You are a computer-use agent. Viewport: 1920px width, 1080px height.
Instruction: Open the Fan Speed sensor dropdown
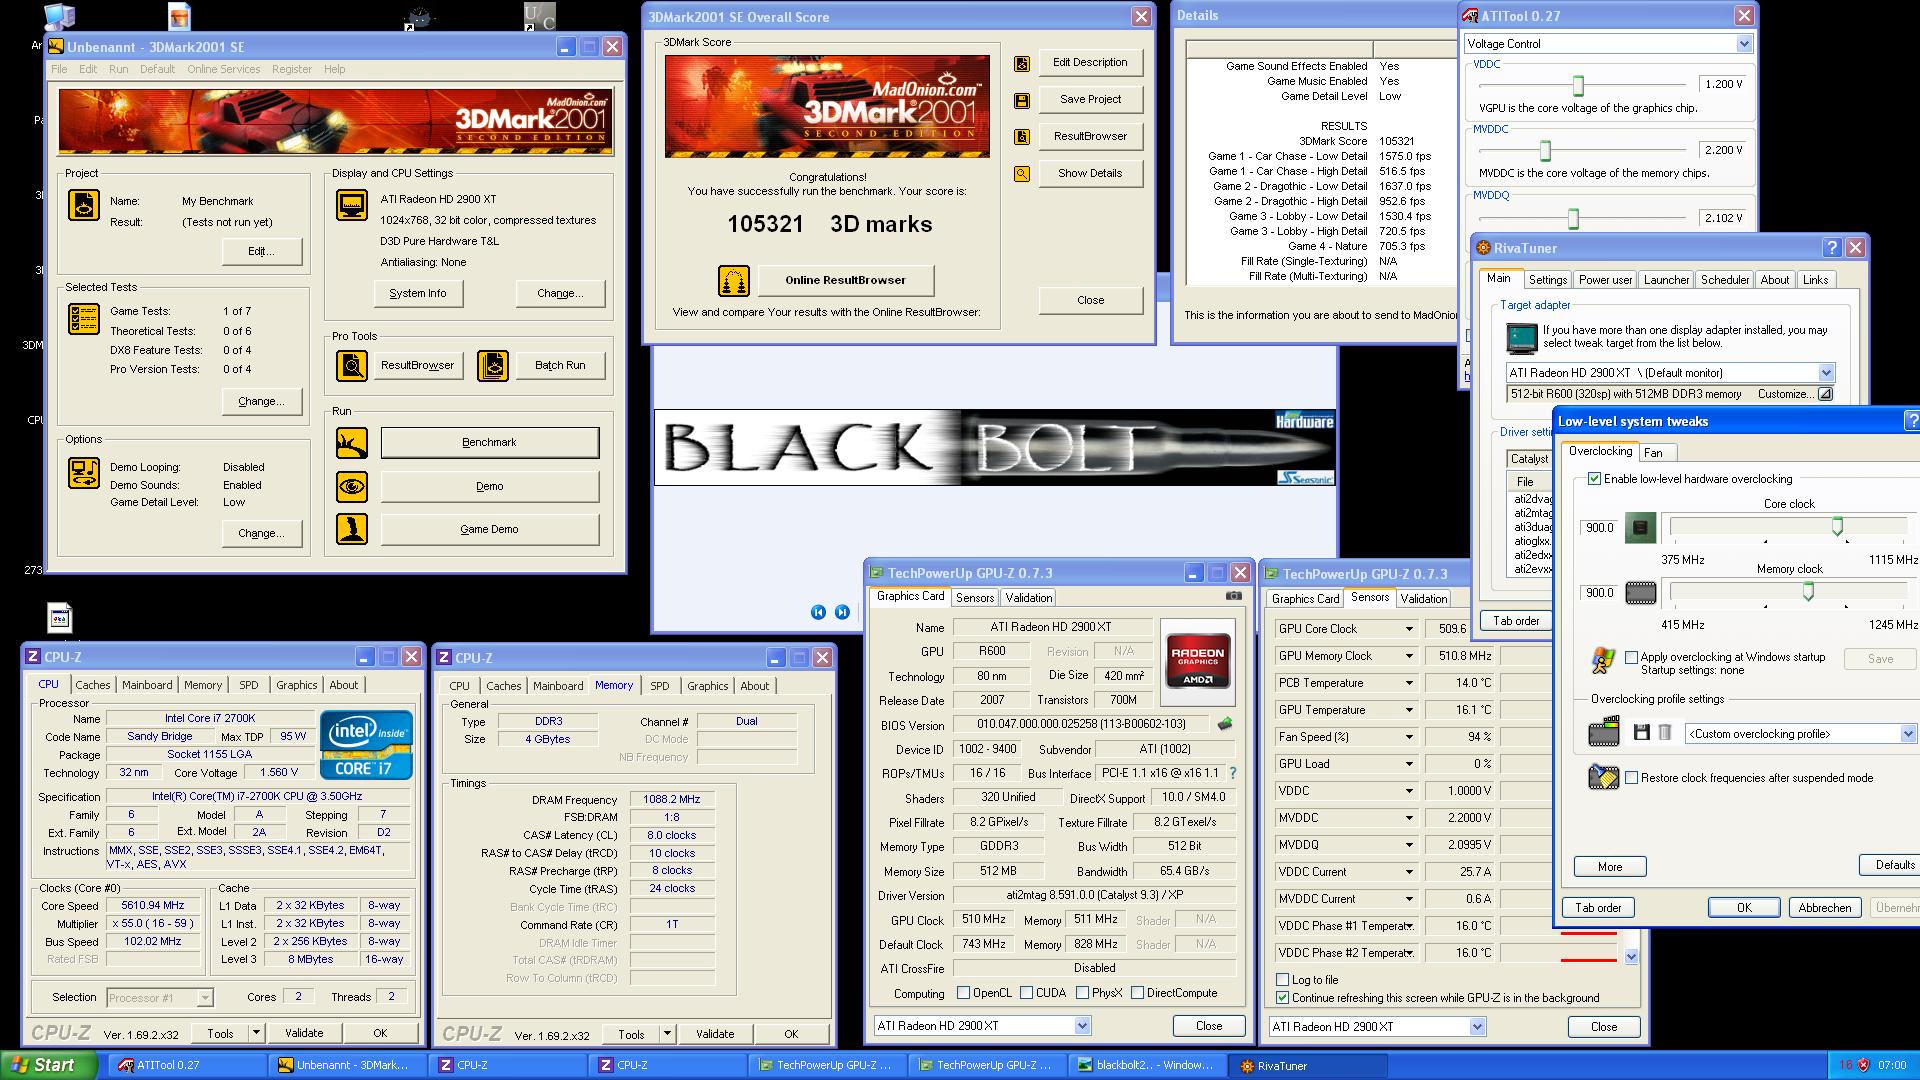pos(1409,737)
